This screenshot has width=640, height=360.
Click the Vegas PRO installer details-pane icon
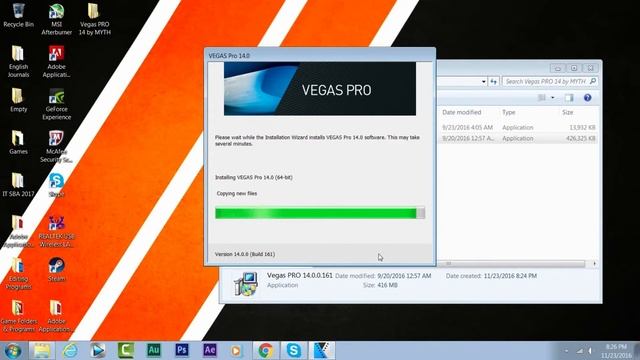[x=245, y=283]
